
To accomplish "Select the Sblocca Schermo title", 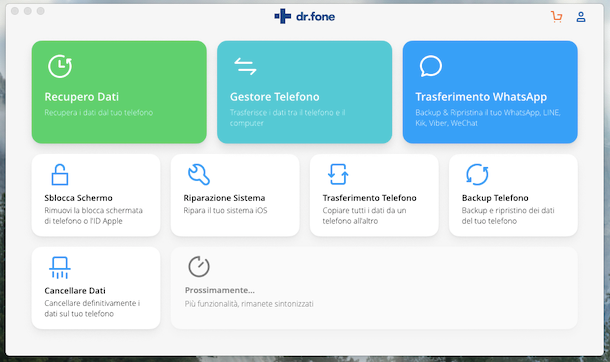I will [x=78, y=198].
